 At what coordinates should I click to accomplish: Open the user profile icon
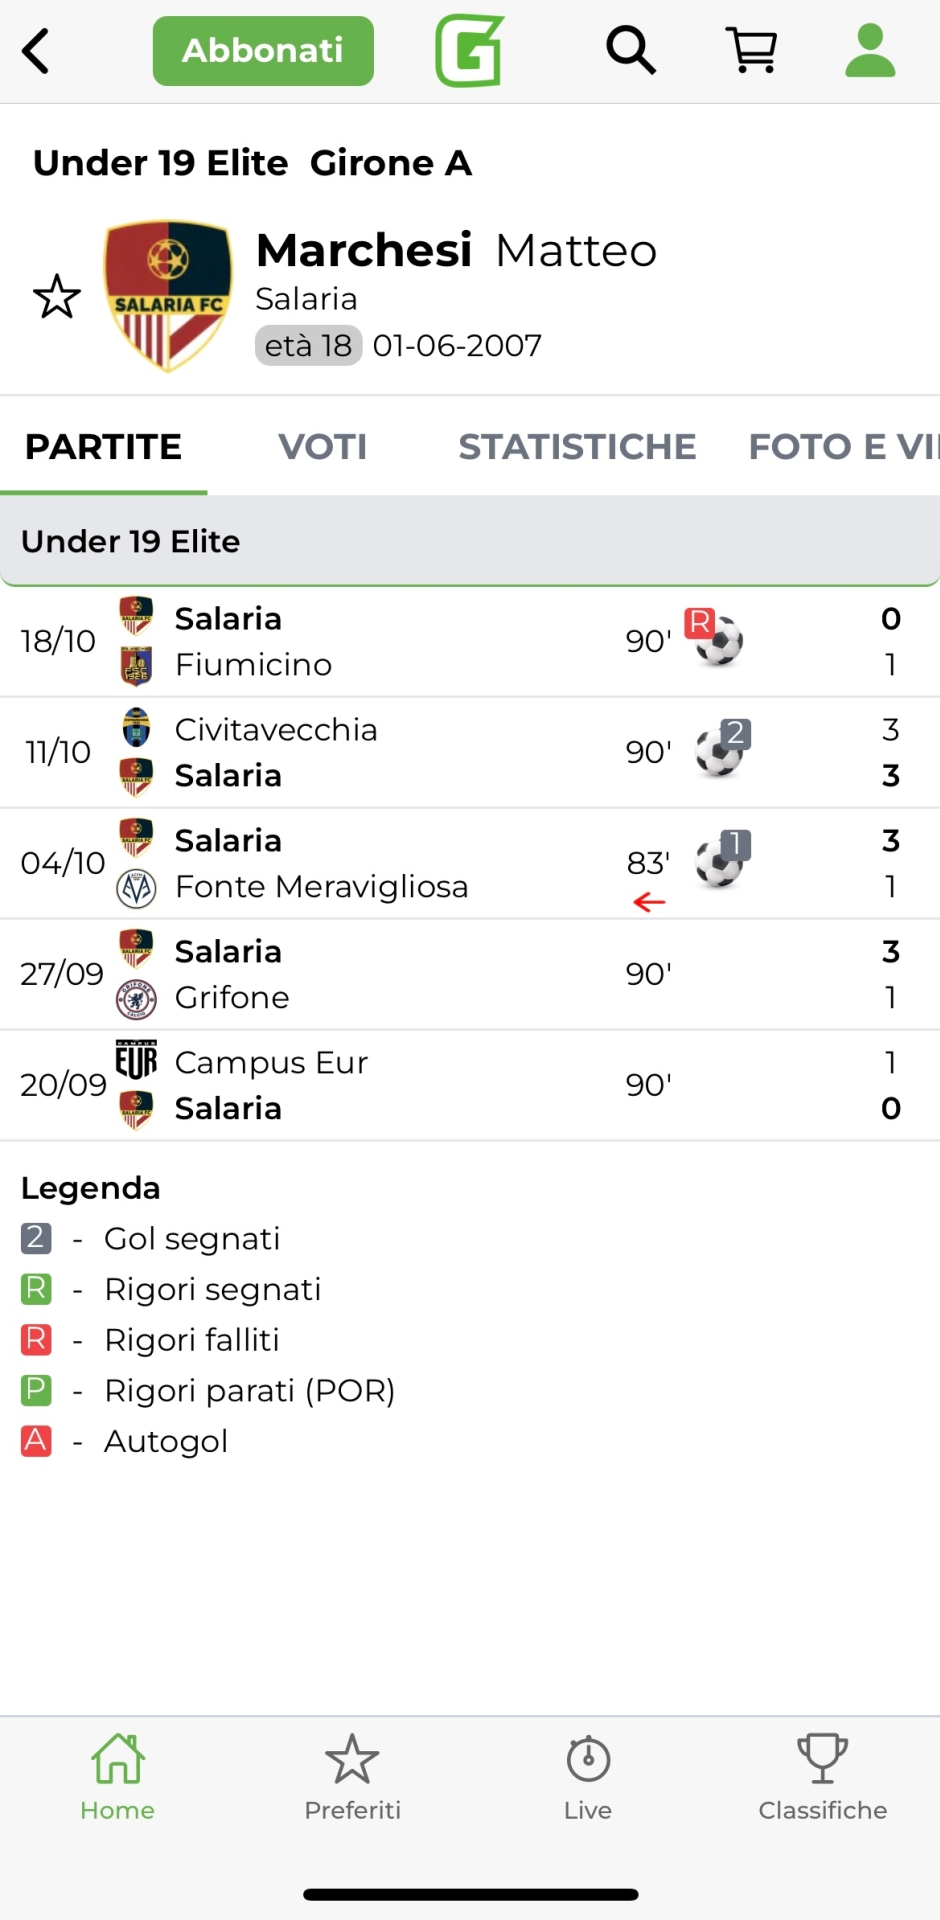pyautogui.click(x=870, y=50)
